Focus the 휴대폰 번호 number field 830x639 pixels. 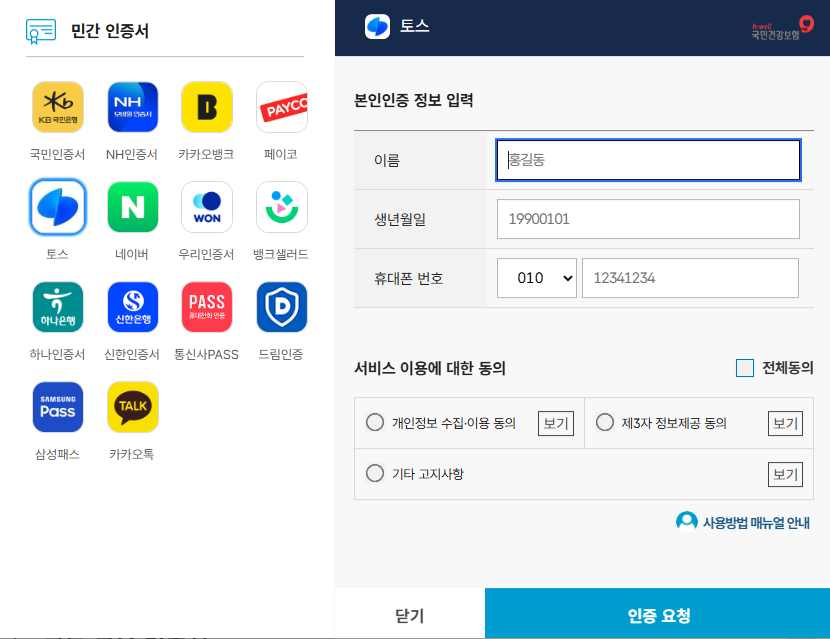[690, 278]
